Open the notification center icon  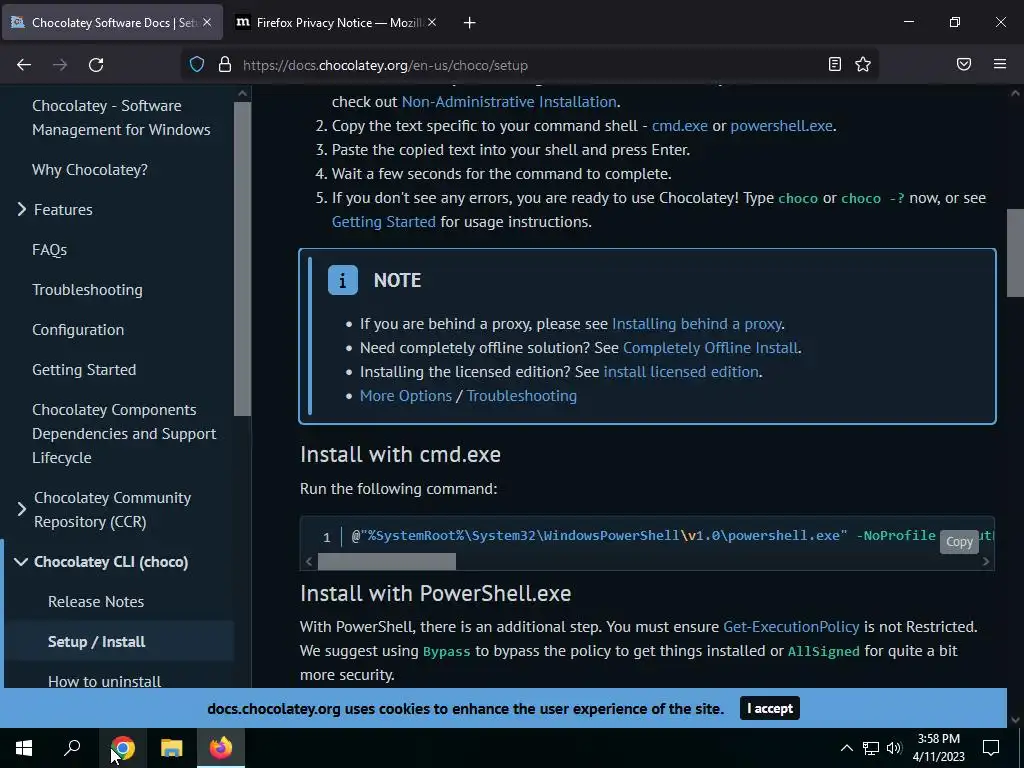coord(991,748)
